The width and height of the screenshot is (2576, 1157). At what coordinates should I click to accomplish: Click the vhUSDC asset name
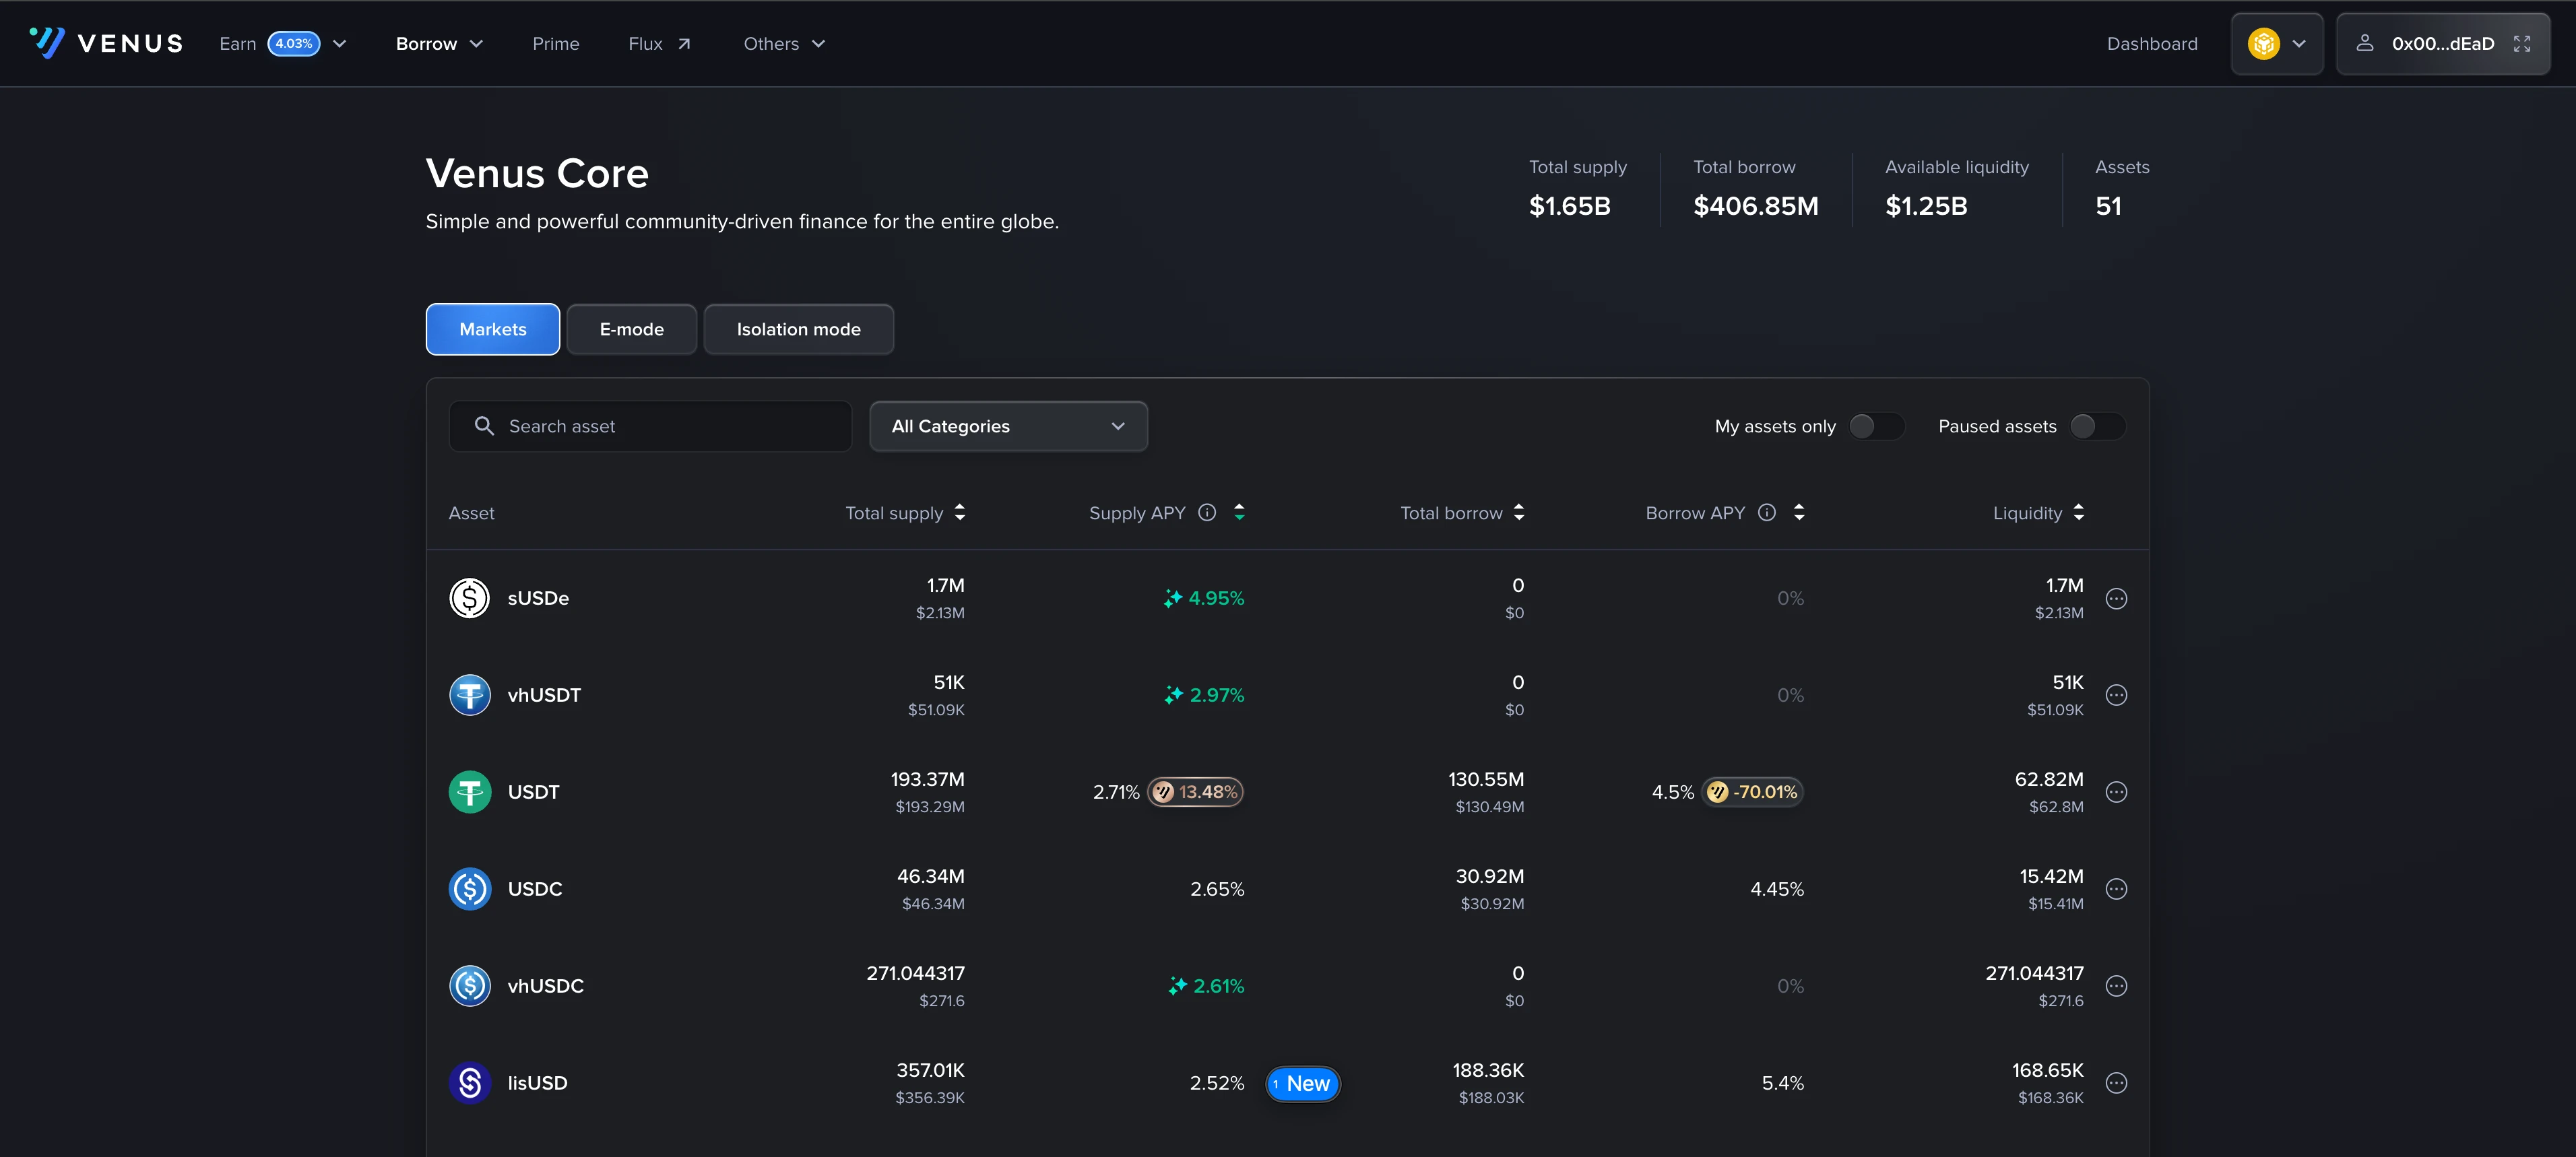click(x=545, y=986)
